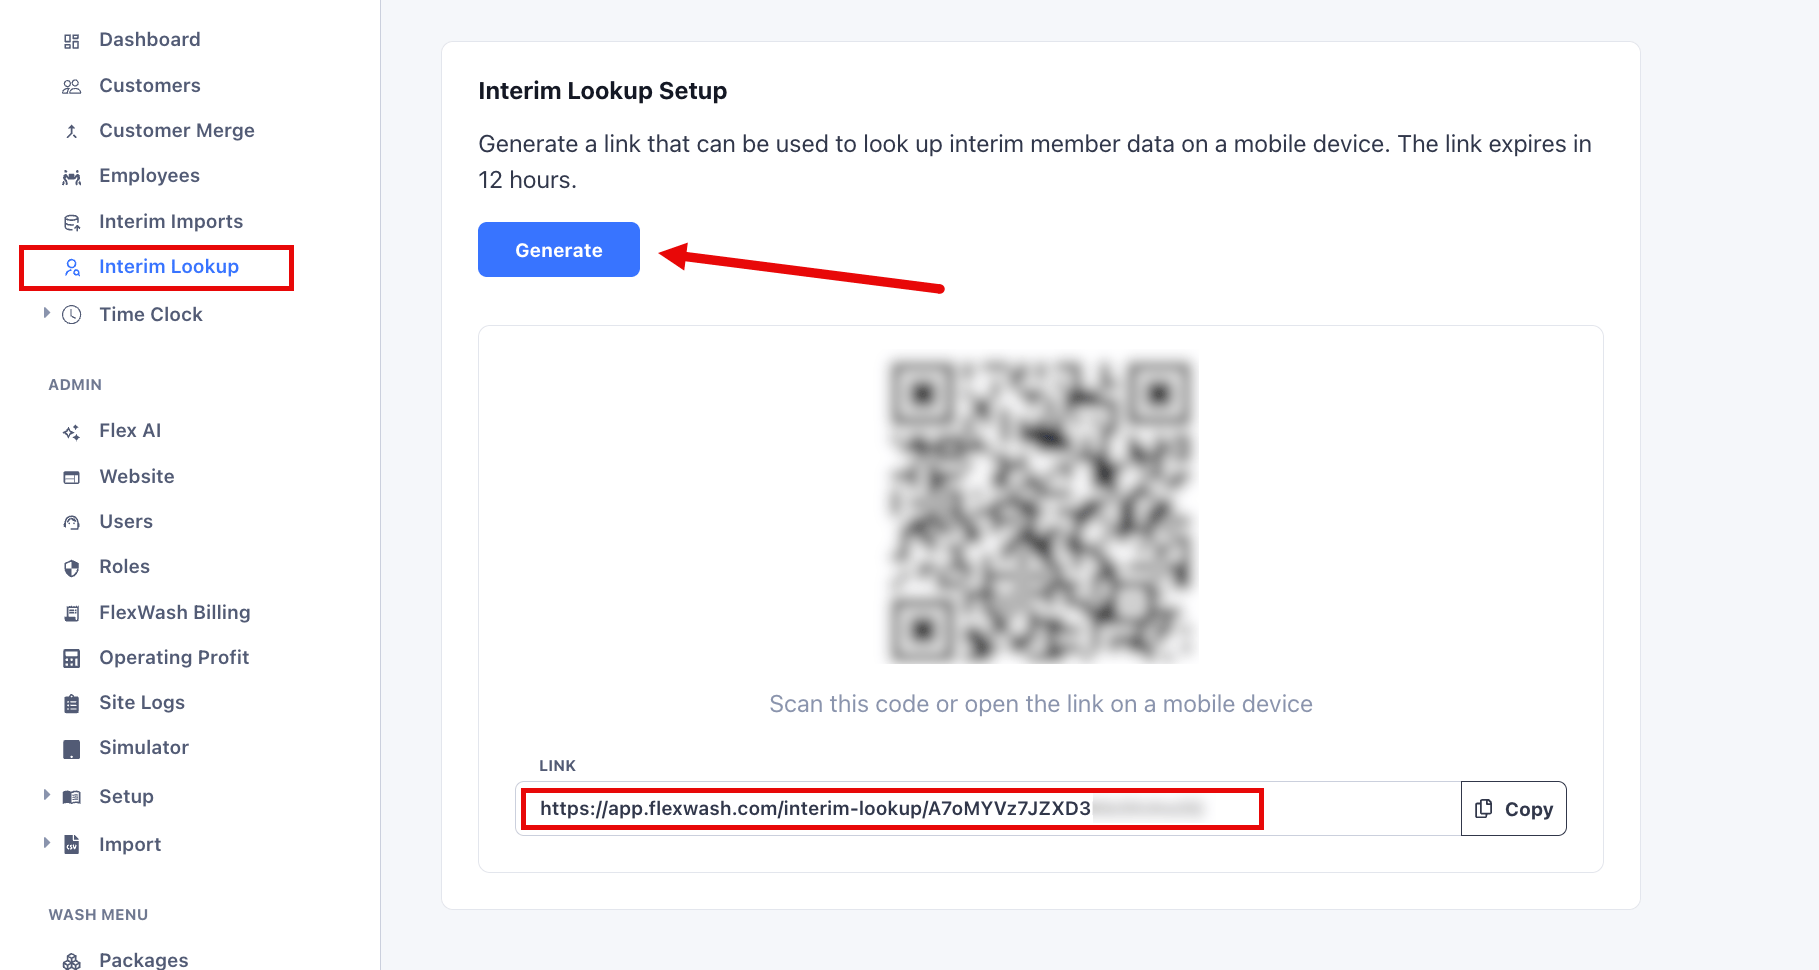Open the Import menu item
The height and width of the screenshot is (970, 1819).
click(x=130, y=845)
